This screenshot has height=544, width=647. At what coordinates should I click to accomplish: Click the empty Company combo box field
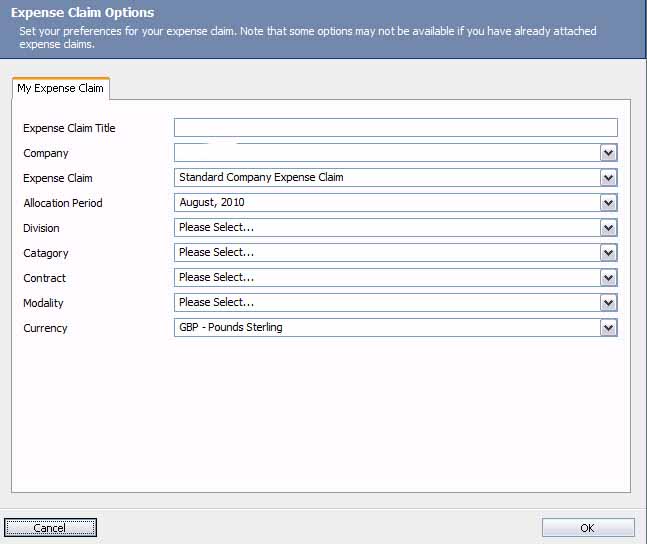click(x=386, y=153)
